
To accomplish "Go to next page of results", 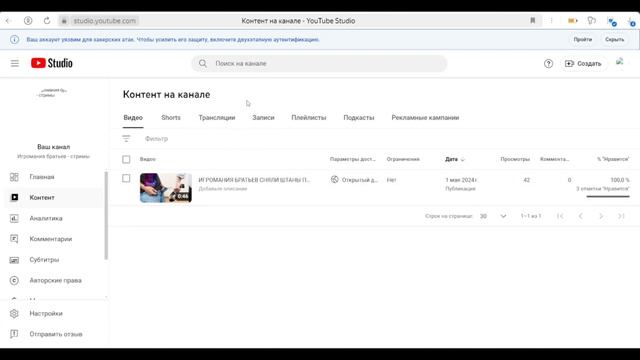I will (x=601, y=216).
